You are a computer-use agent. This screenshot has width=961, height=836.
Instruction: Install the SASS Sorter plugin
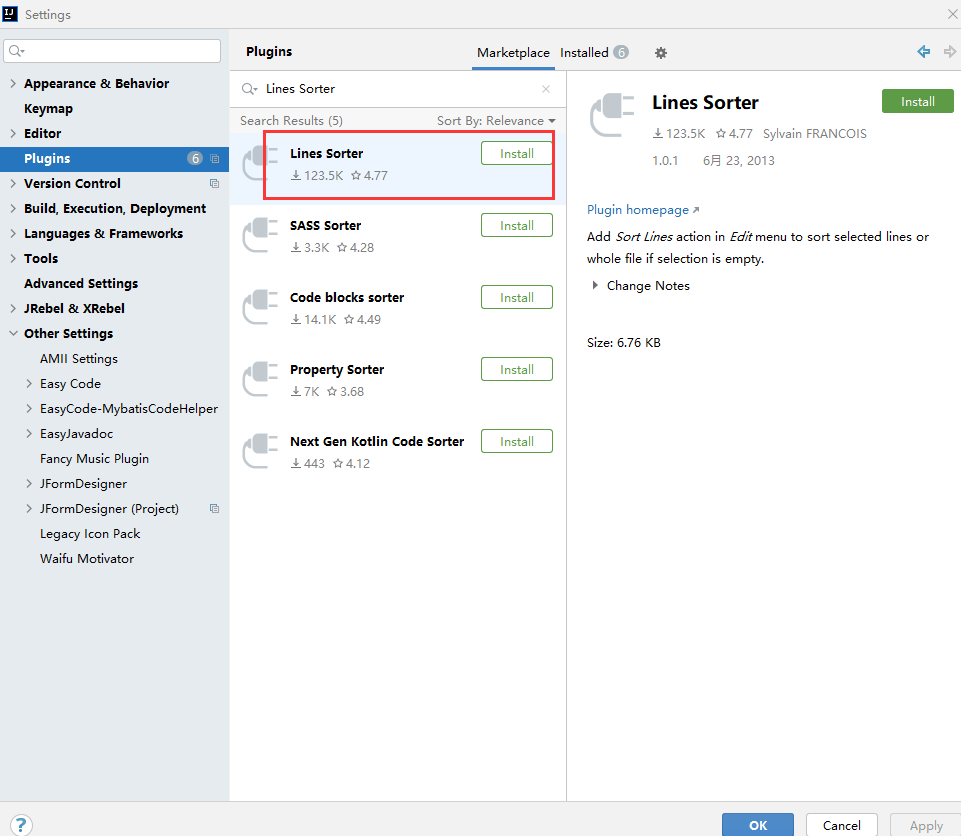(x=517, y=226)
